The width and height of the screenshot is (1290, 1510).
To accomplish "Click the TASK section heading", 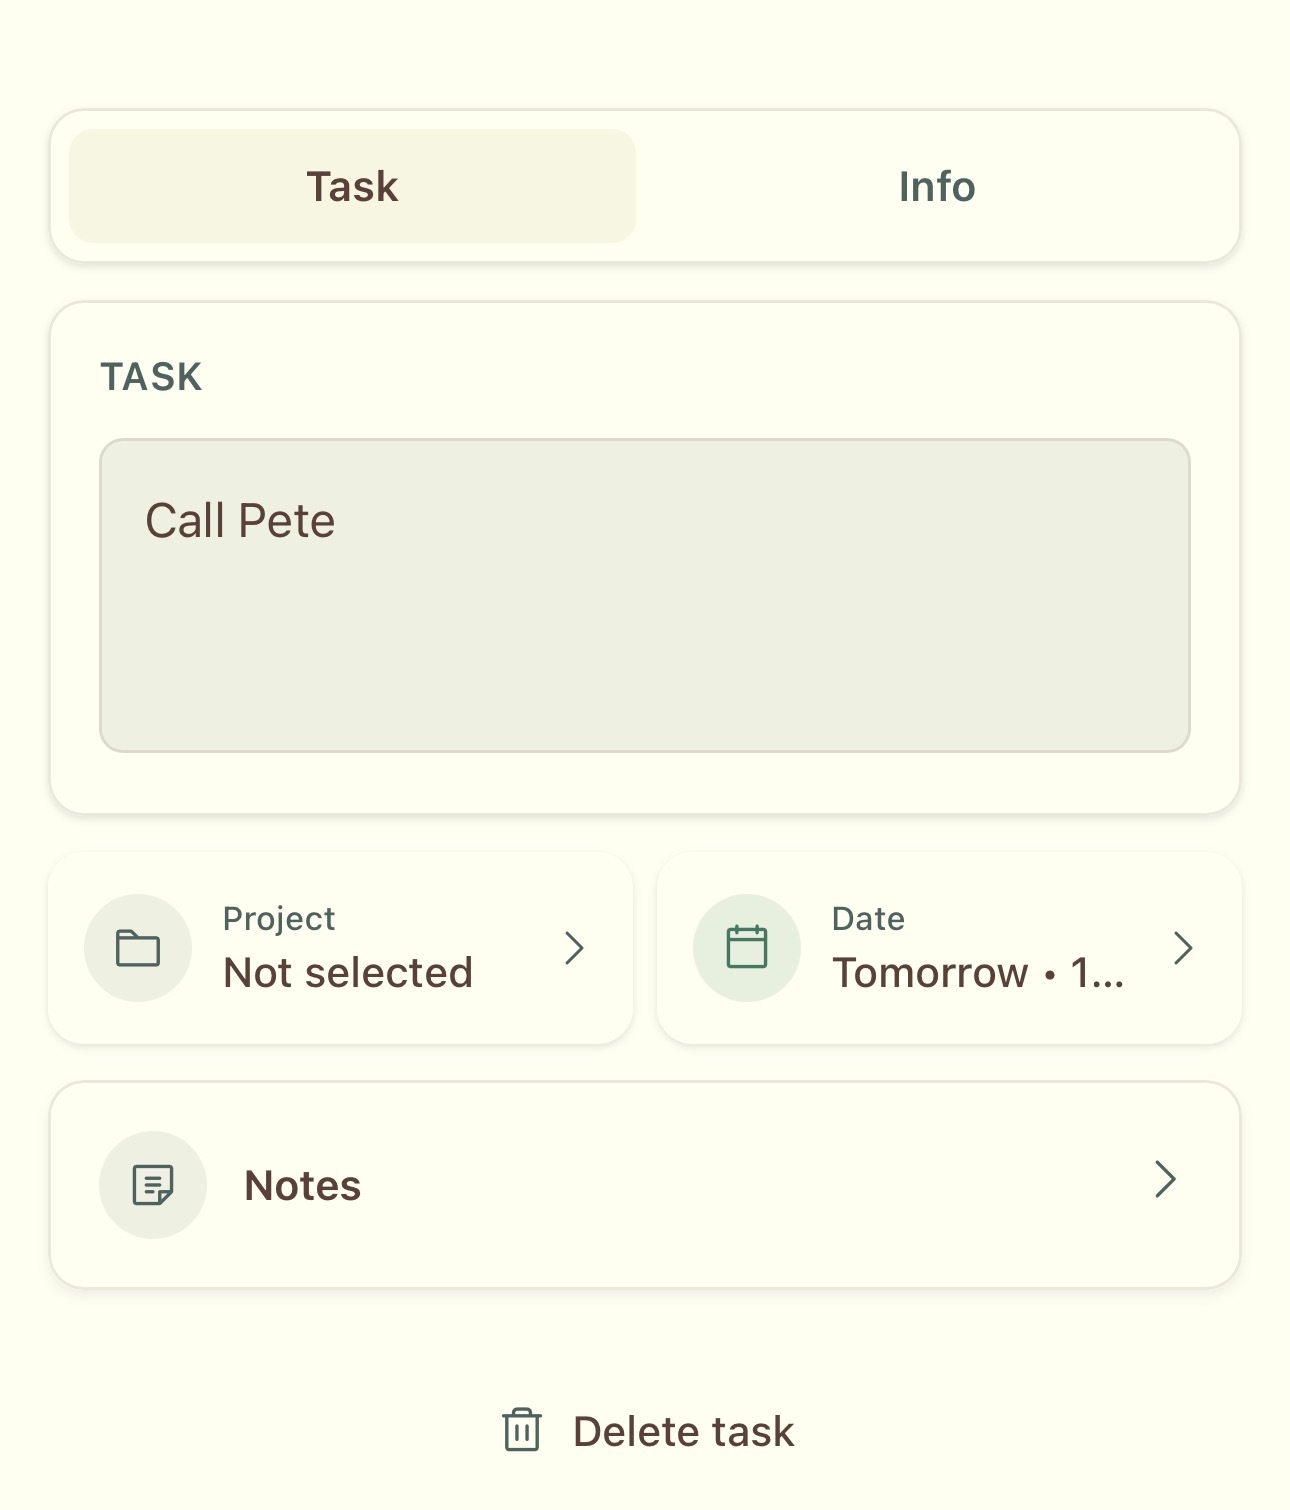I will tap(152, 377).
